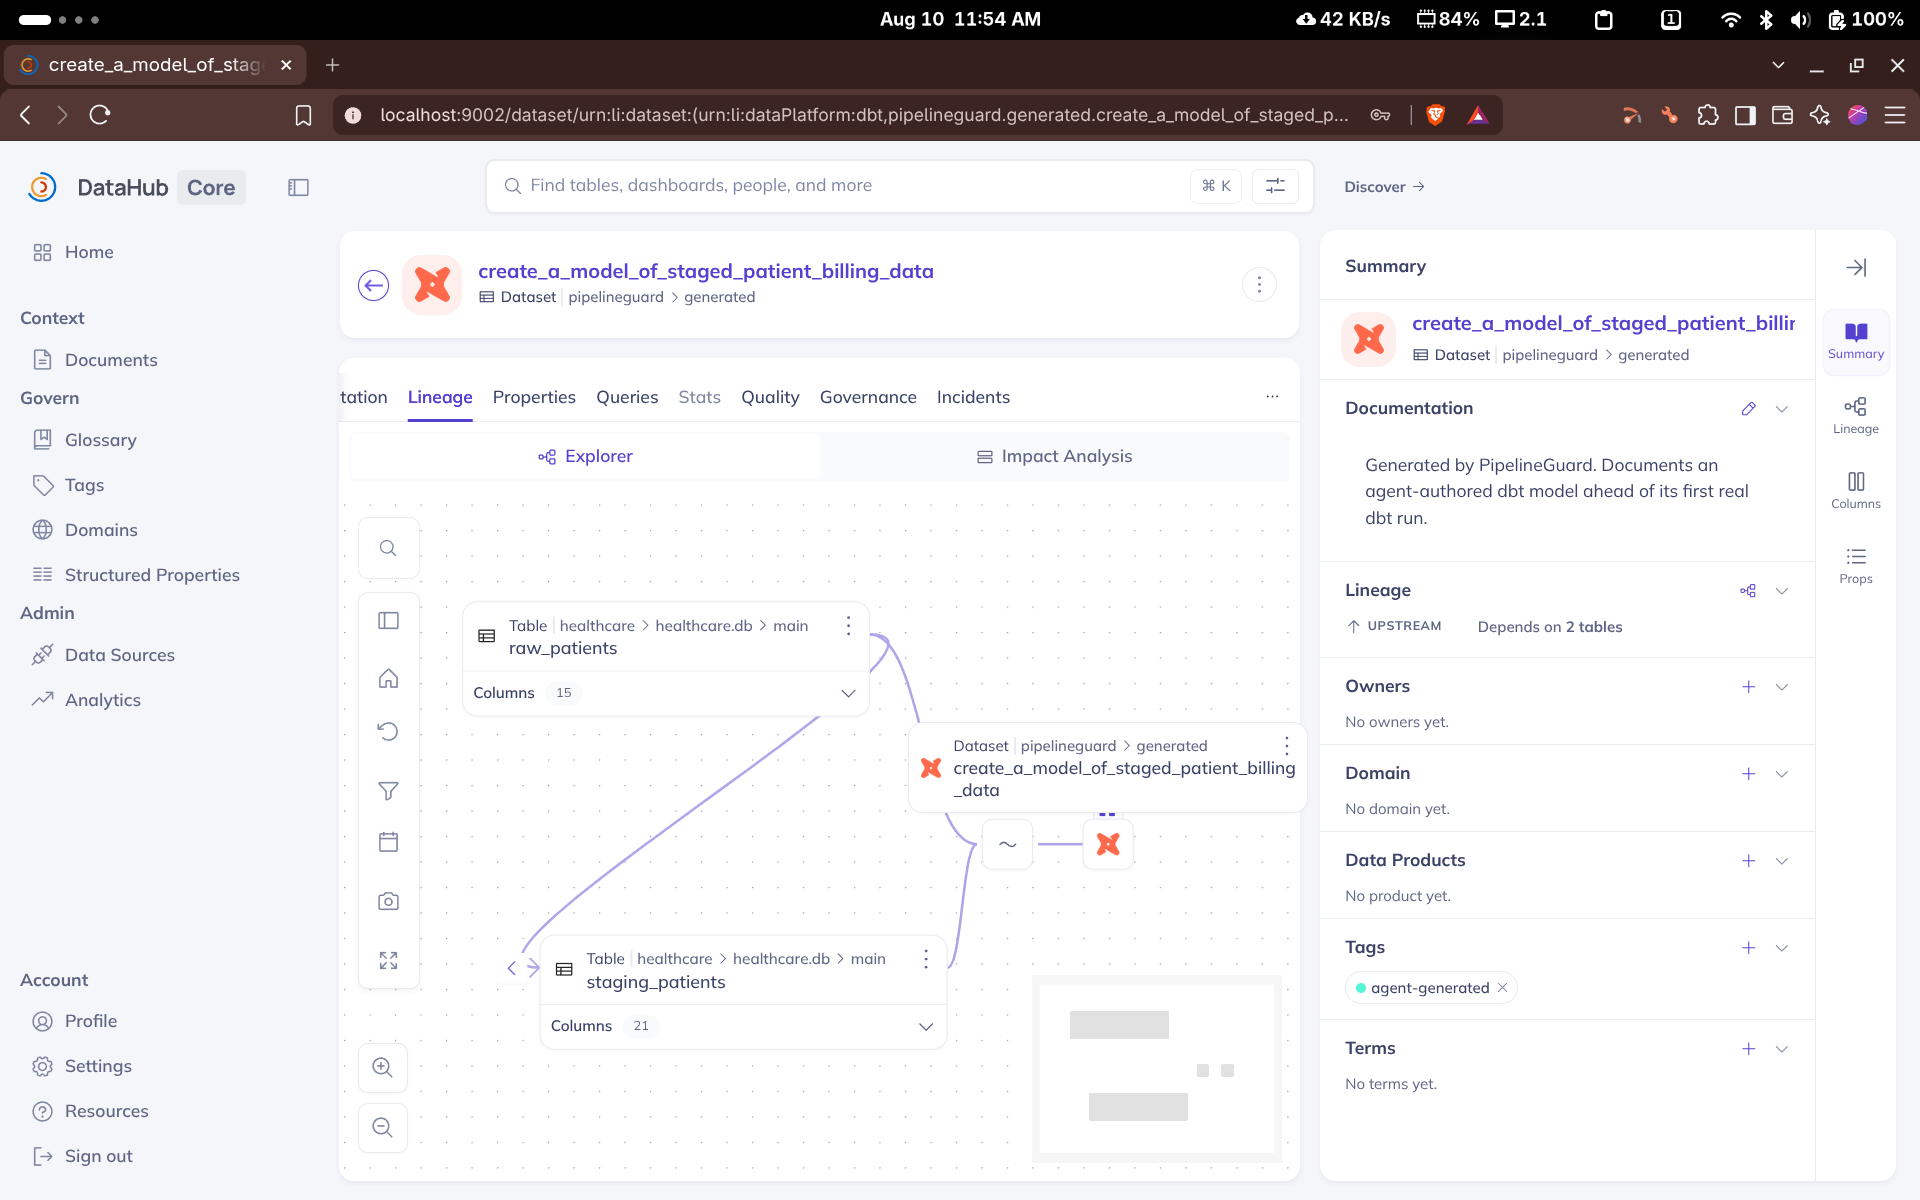Click Sign out in sidebar
Image resolution: width=1920 pixels, height=1200 pixels.
(99, 1156)
